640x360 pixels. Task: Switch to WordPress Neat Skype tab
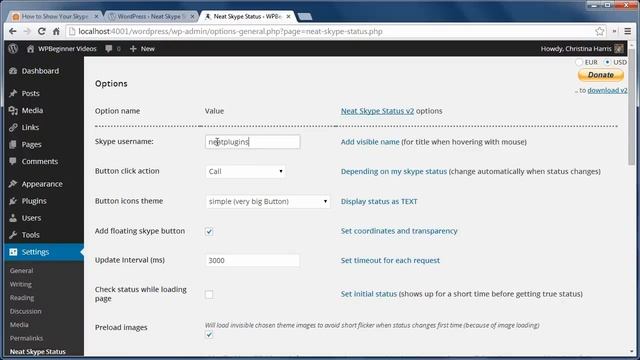point(151,16)
